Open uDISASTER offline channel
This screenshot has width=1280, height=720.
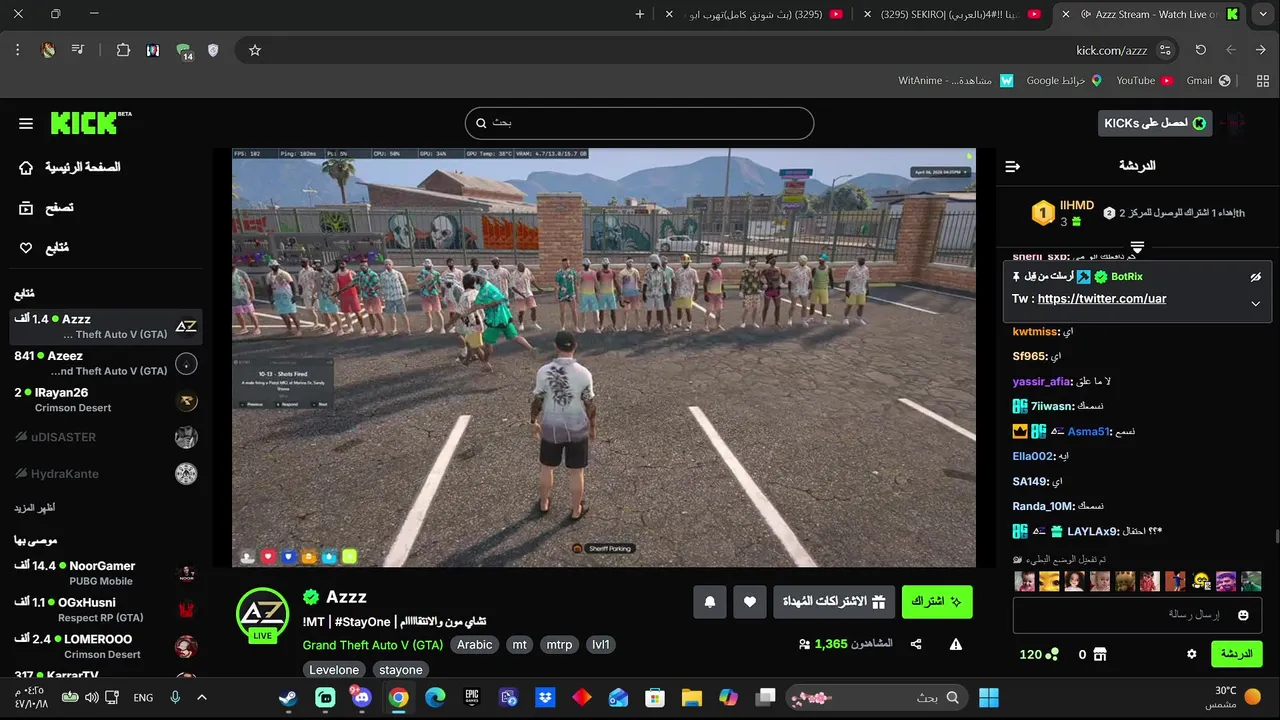(105, 437)
